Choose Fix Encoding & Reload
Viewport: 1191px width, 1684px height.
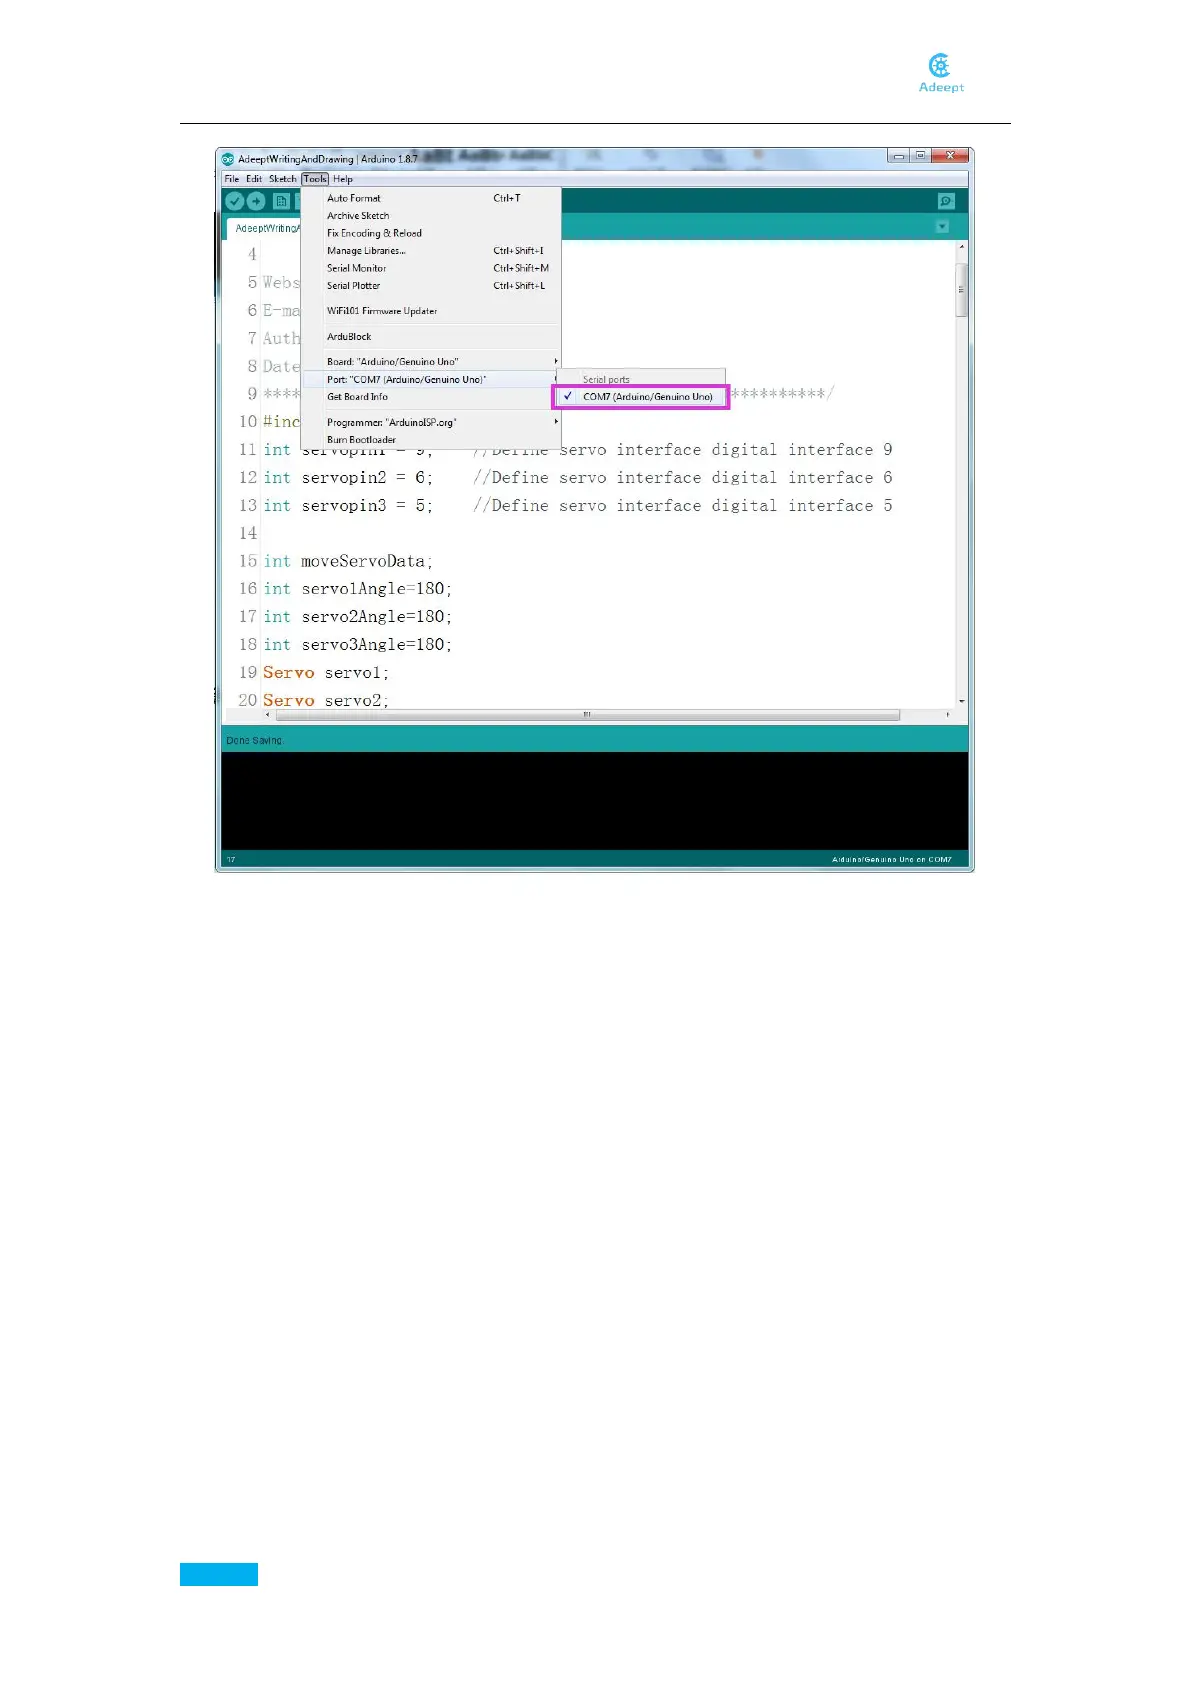coord(430,233)
